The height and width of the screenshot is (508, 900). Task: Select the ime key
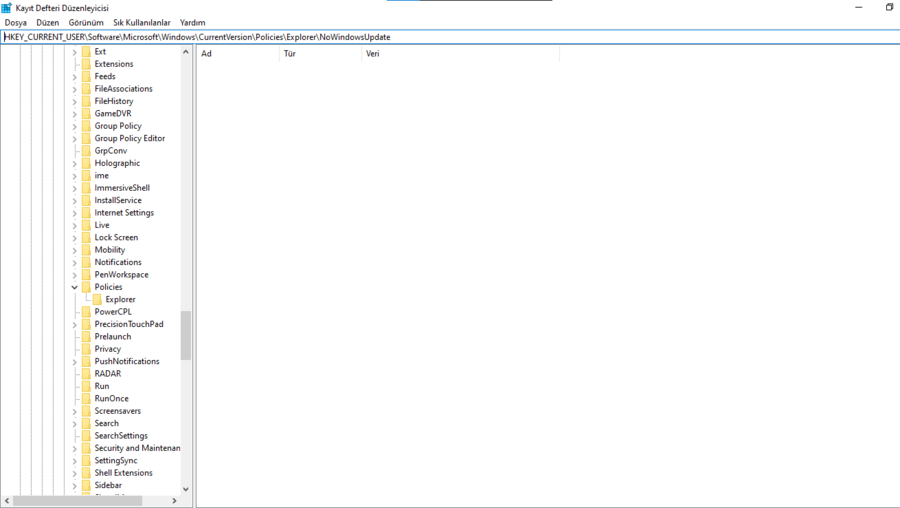point(102,176)
